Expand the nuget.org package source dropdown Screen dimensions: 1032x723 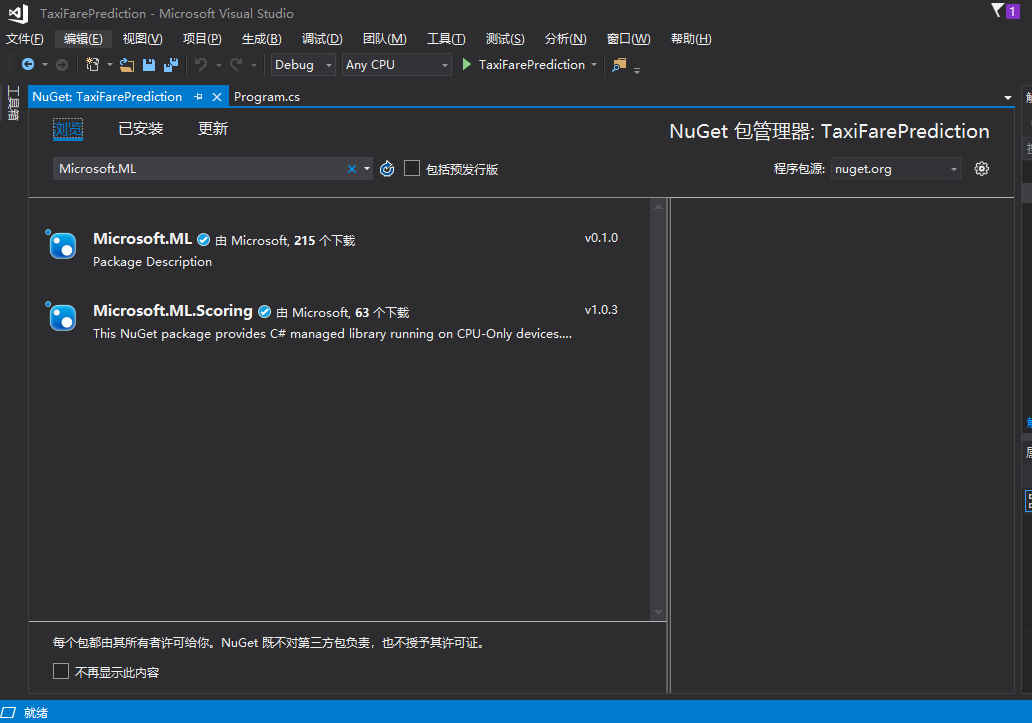click(895, 169)
